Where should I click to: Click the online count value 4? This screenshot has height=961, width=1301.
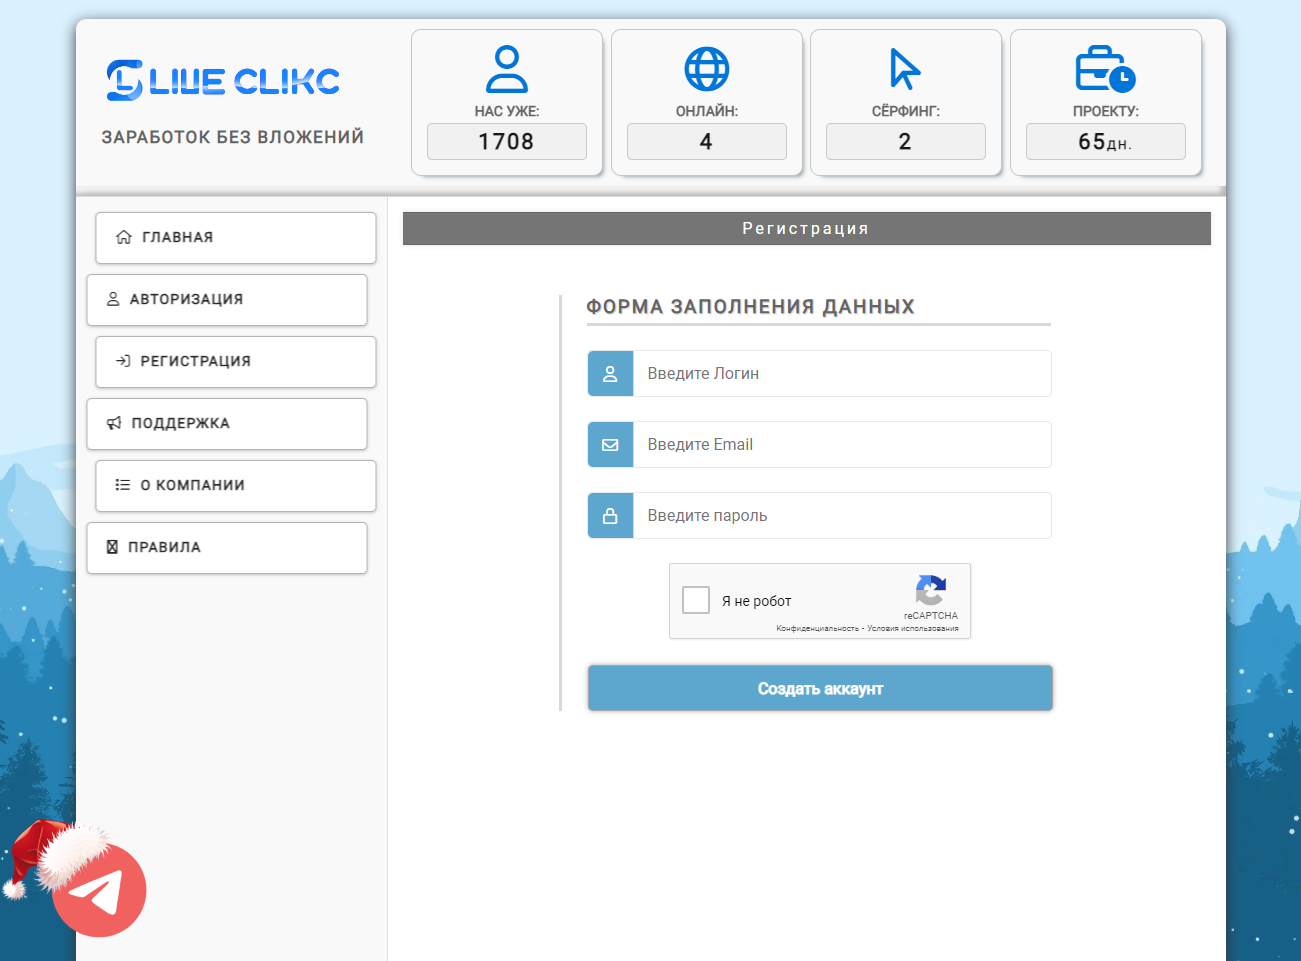point(707,142)
